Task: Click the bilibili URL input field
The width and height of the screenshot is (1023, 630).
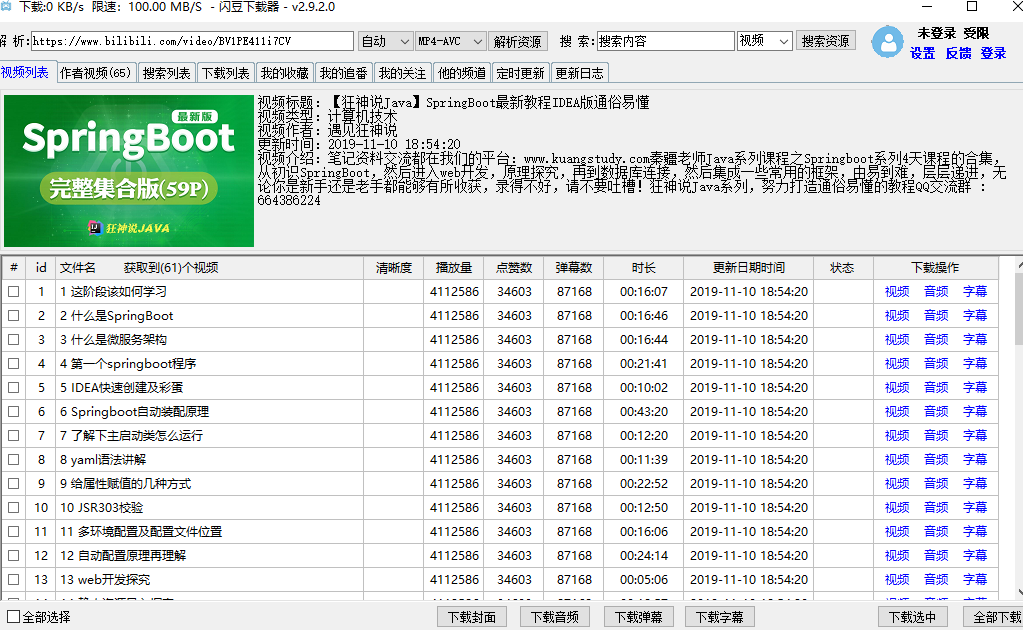Action: pos(192,41)
